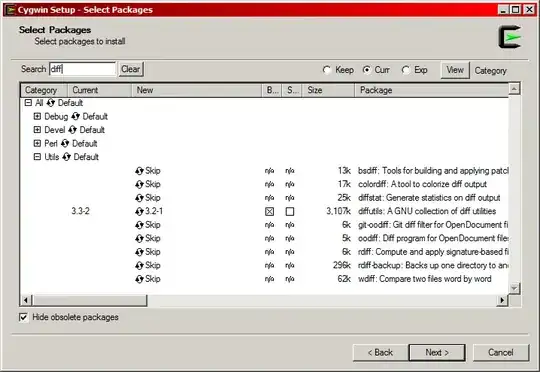
Task: Expand the Debug category
Action: 37,116
